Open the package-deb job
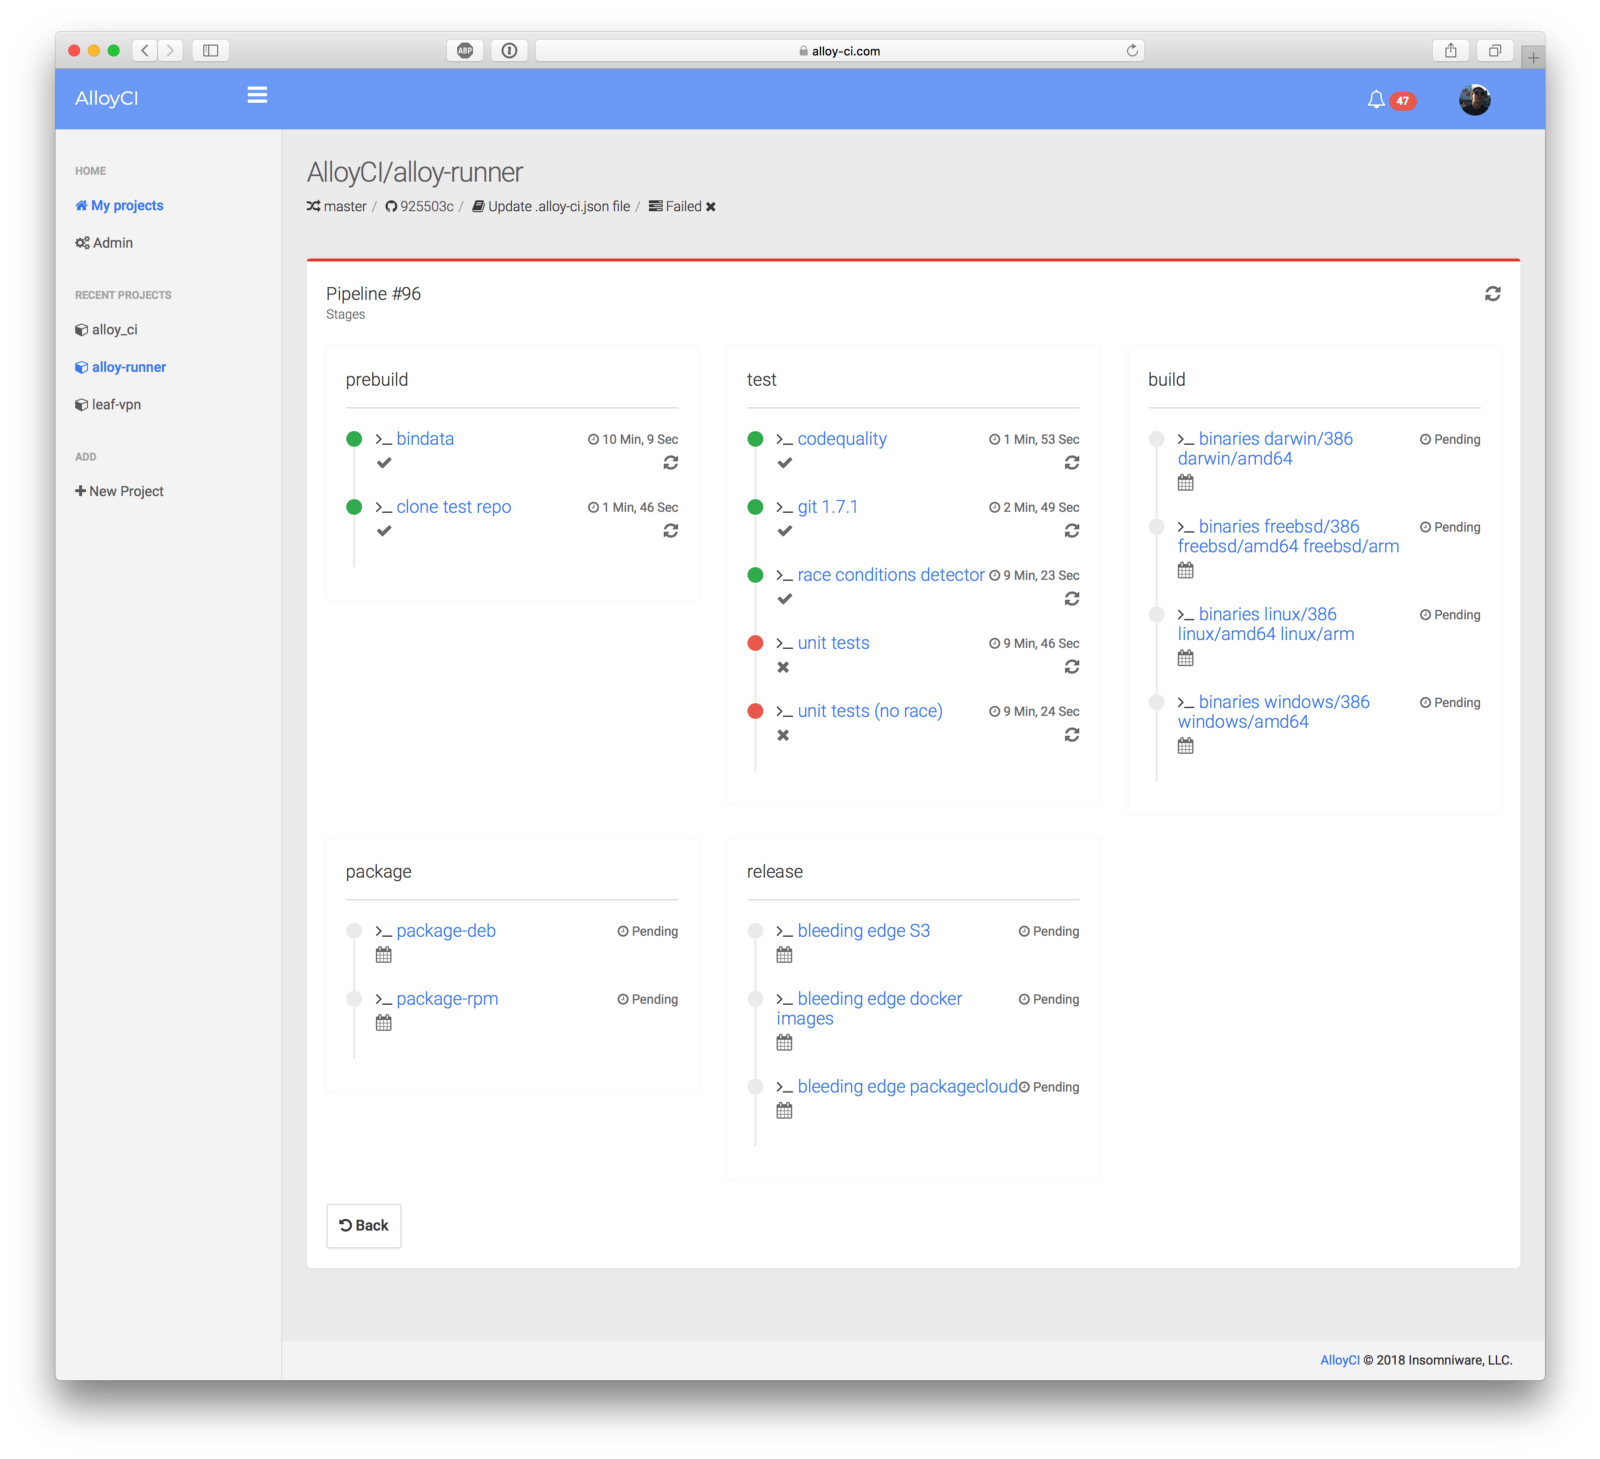Viewport: 1600px width, 1459px height. pyautogui.click(x=446, y=931)
